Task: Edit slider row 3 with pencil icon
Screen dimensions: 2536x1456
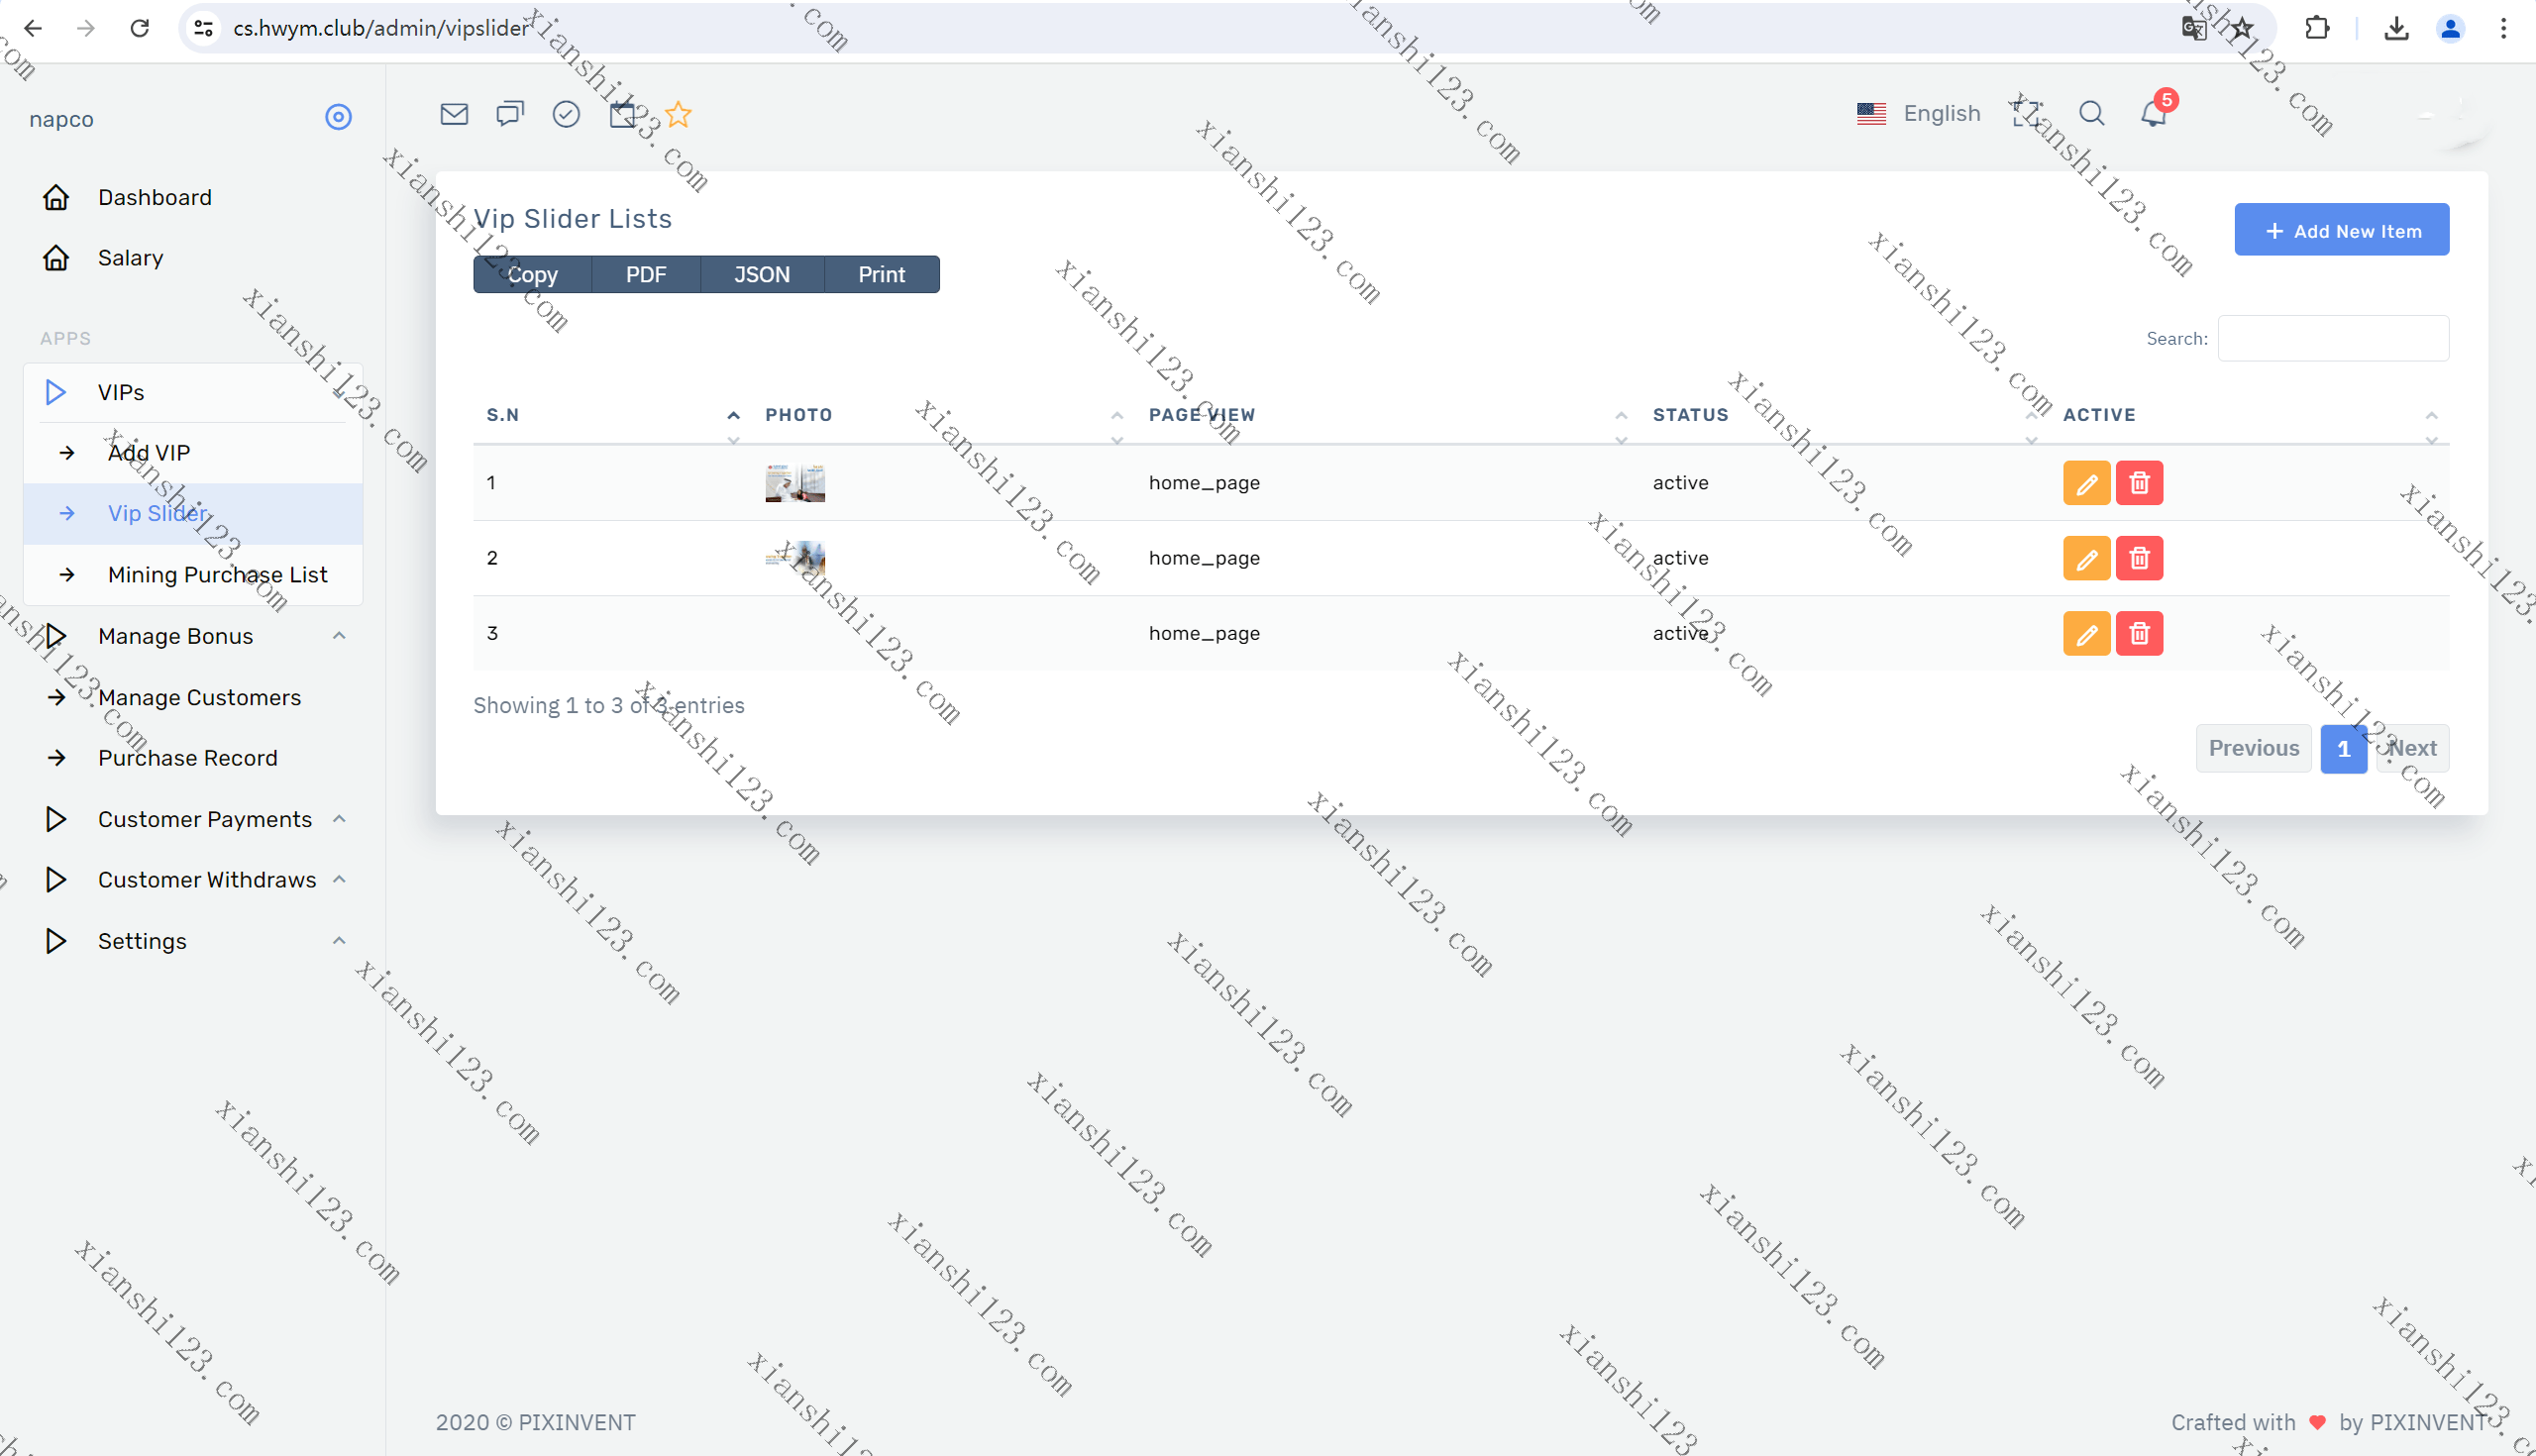Action: click(x=2086, y=634)
